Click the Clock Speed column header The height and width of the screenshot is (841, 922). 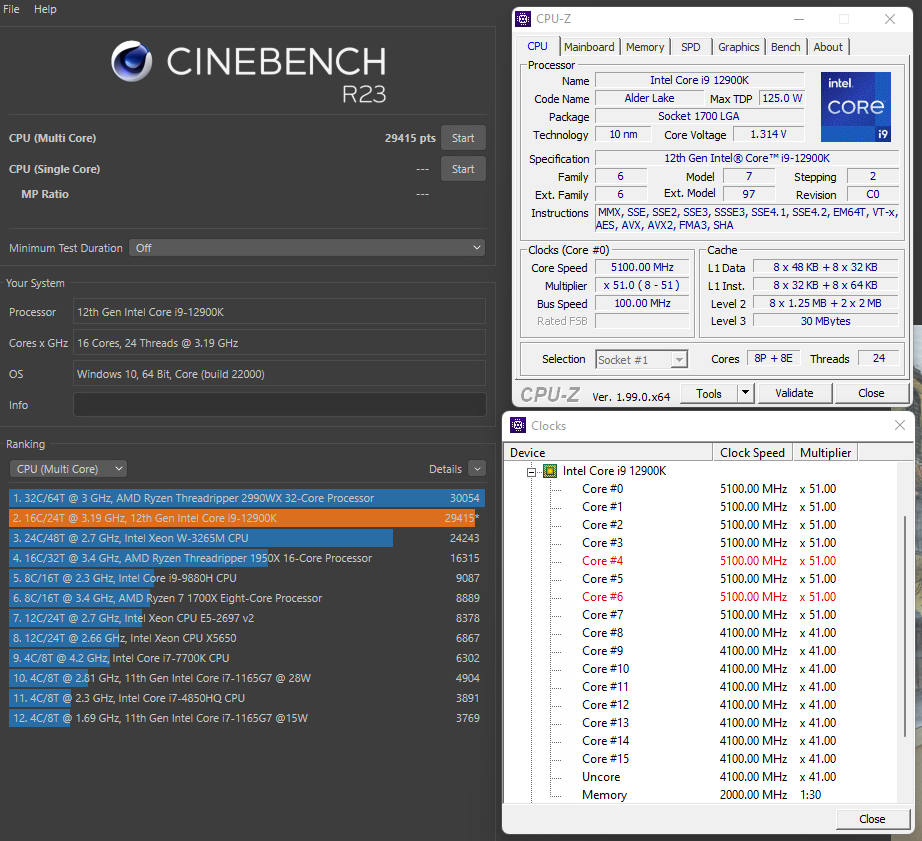tap(753, 452)
